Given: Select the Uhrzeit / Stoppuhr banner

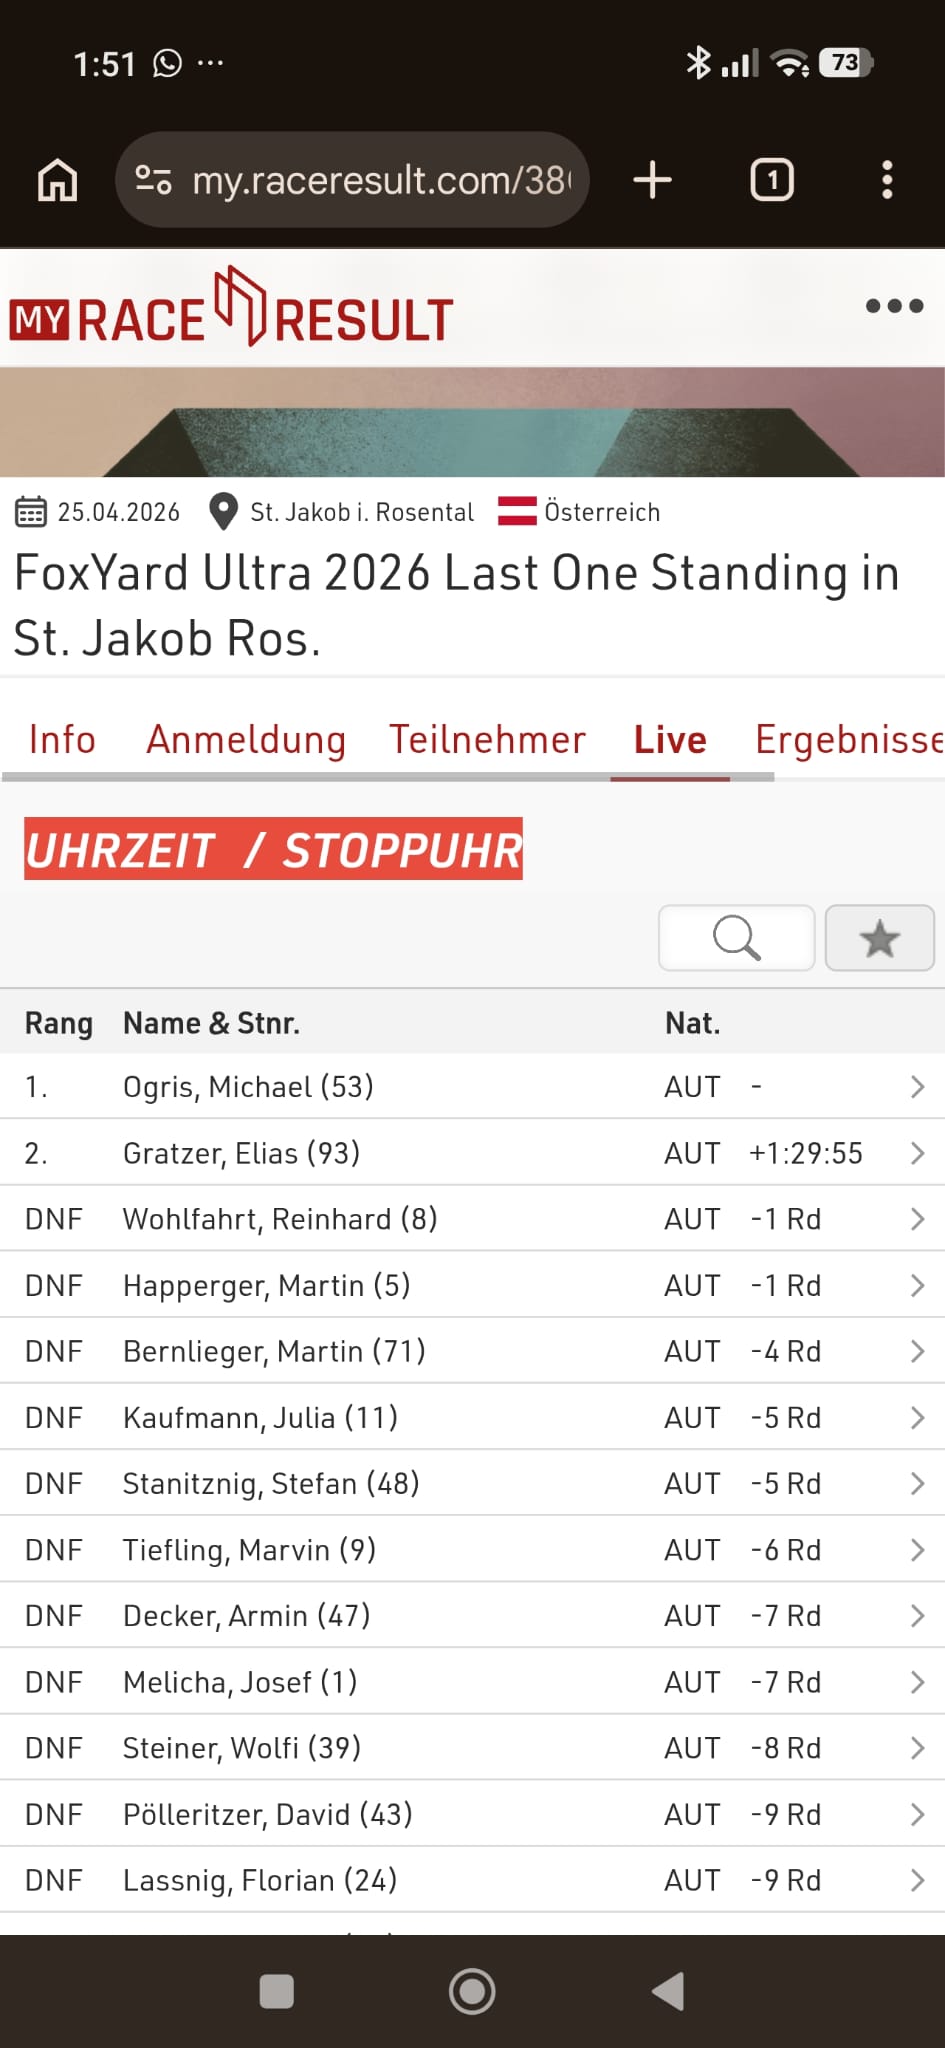Looking at the screenshot, I should click(x=273, y=850).
